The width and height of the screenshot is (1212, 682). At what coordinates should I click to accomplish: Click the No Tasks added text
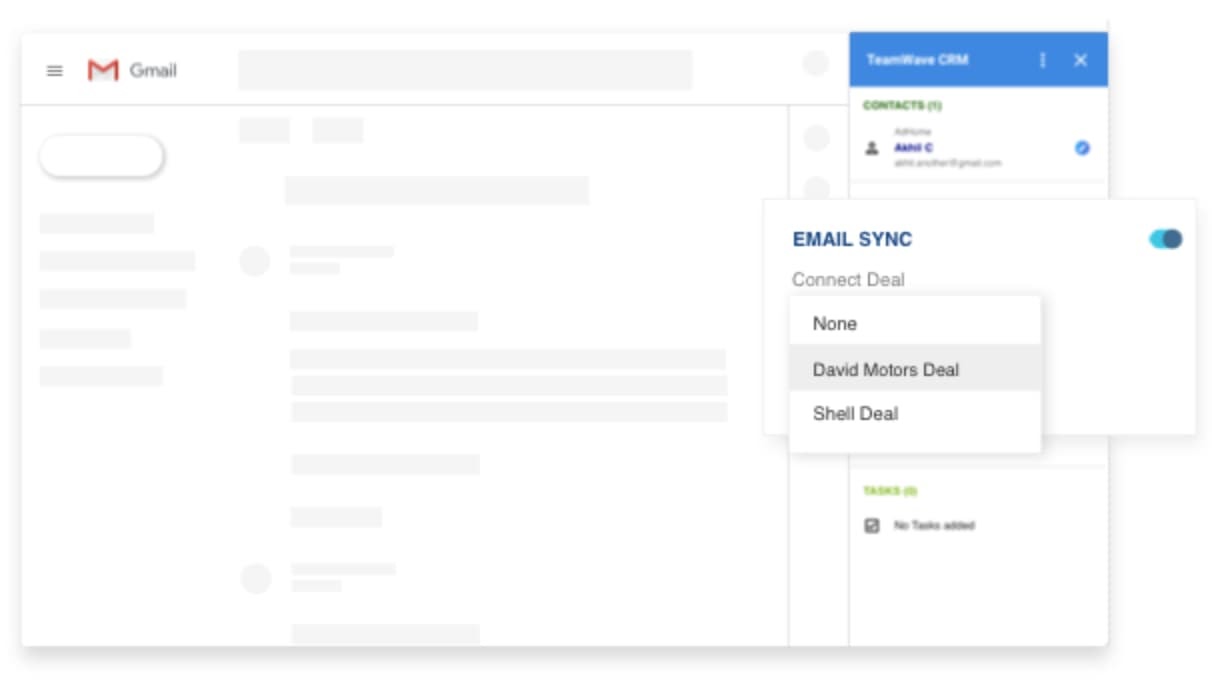coord(934,525)
